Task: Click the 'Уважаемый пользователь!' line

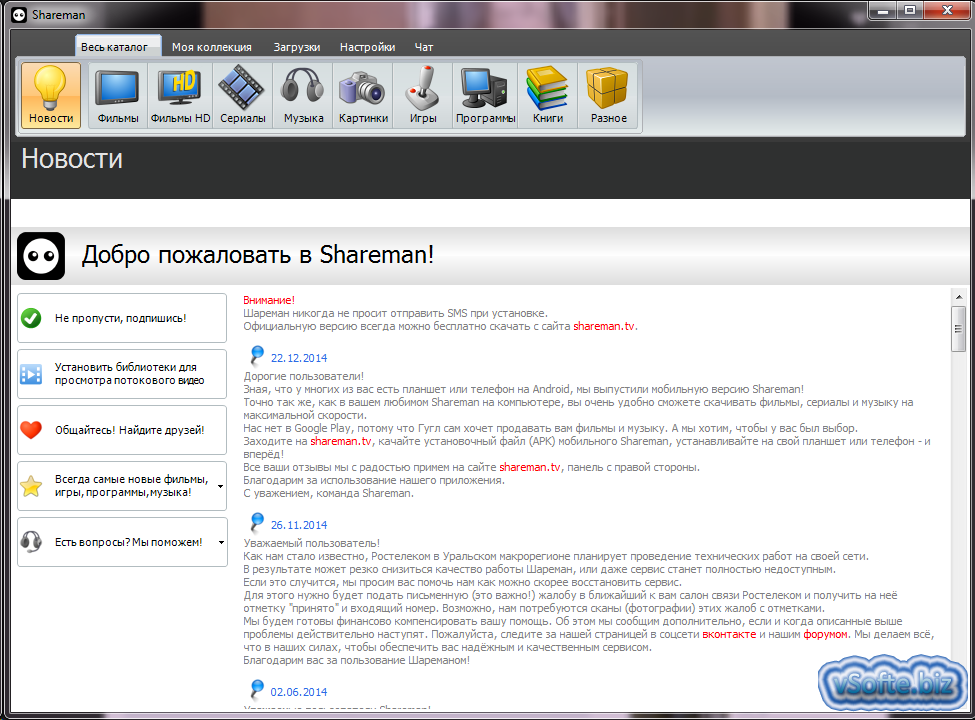Action: pyautogui.click(x=312, y=543)
